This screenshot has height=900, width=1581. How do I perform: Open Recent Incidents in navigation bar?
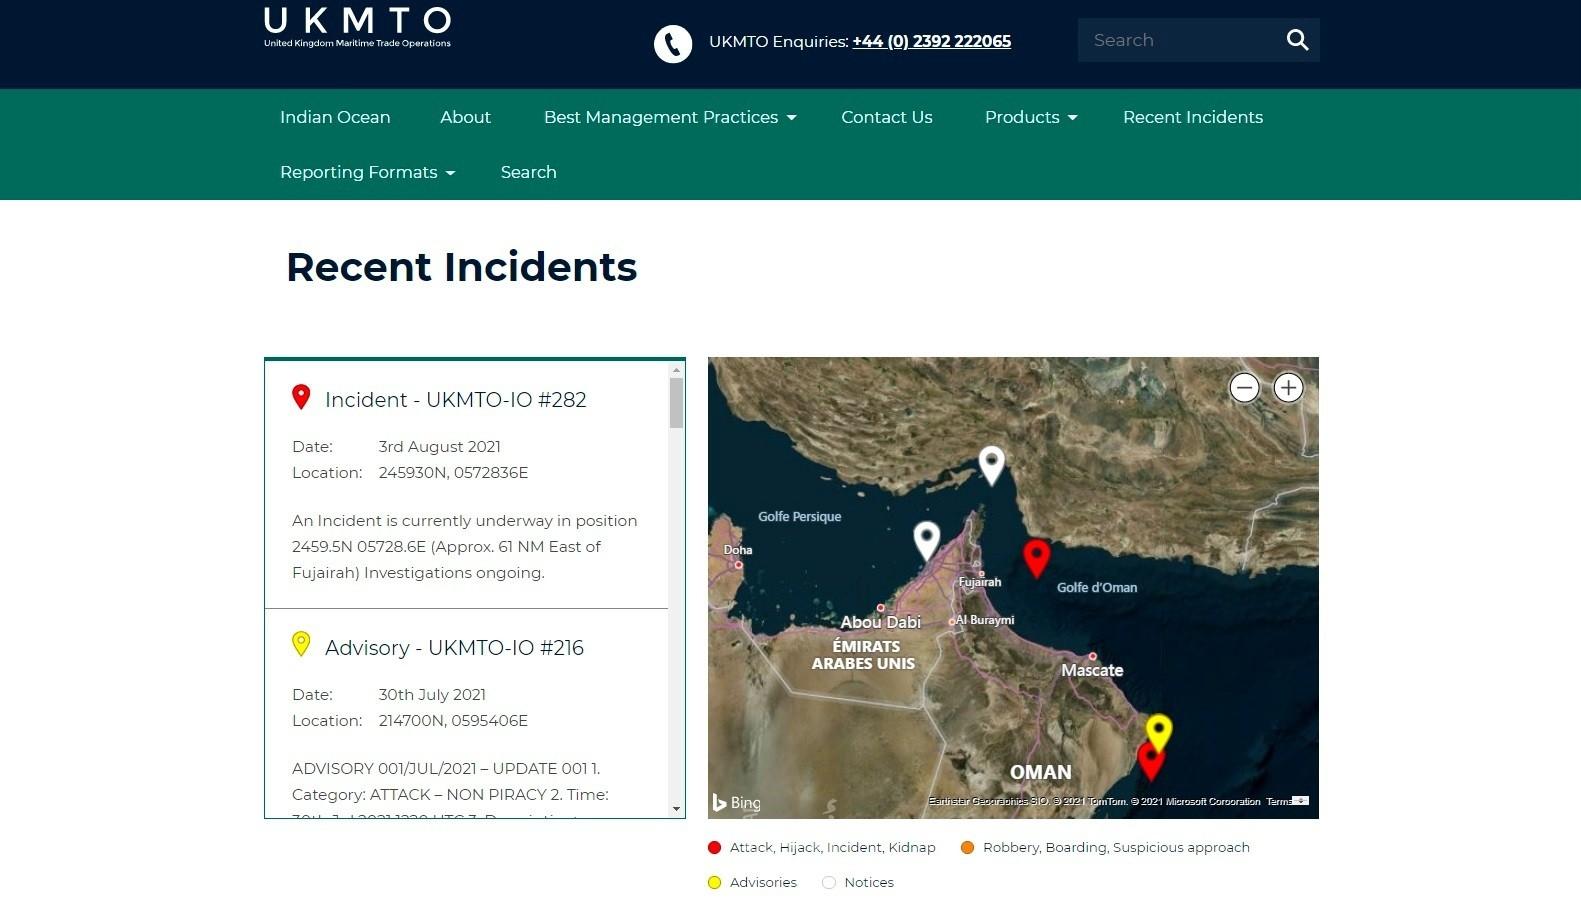click(1193, 117)
